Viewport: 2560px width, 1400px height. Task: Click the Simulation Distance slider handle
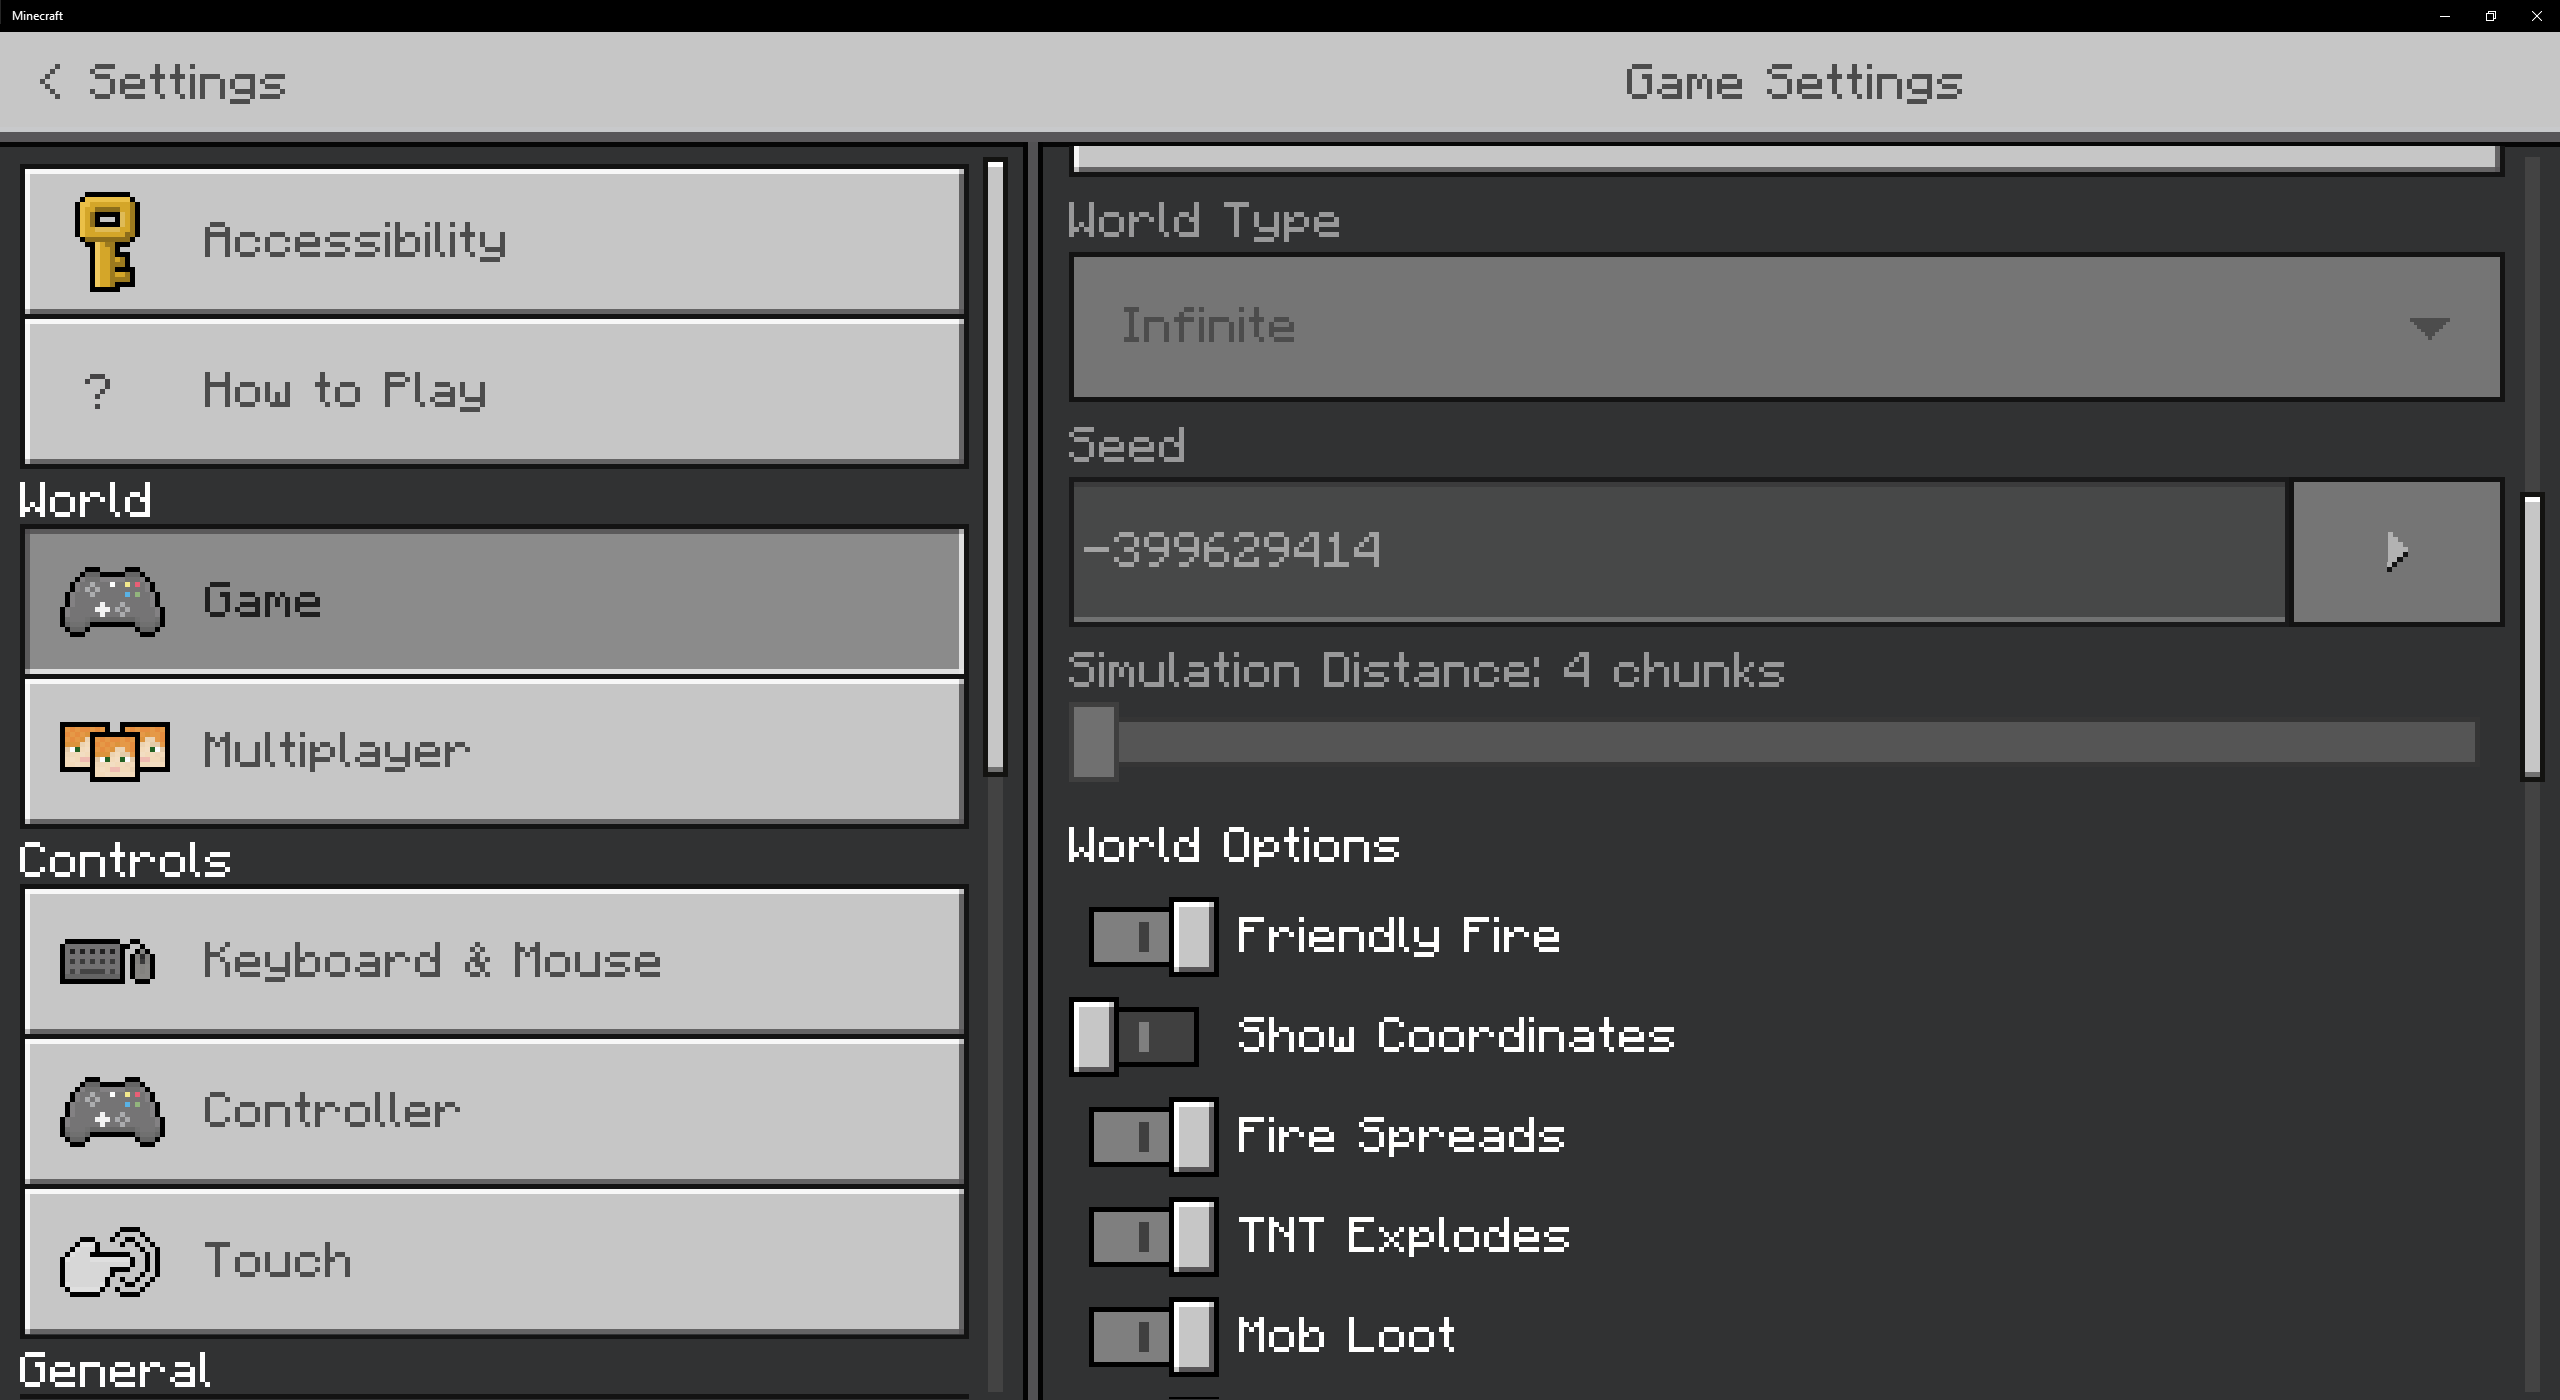click(1094, 742)
